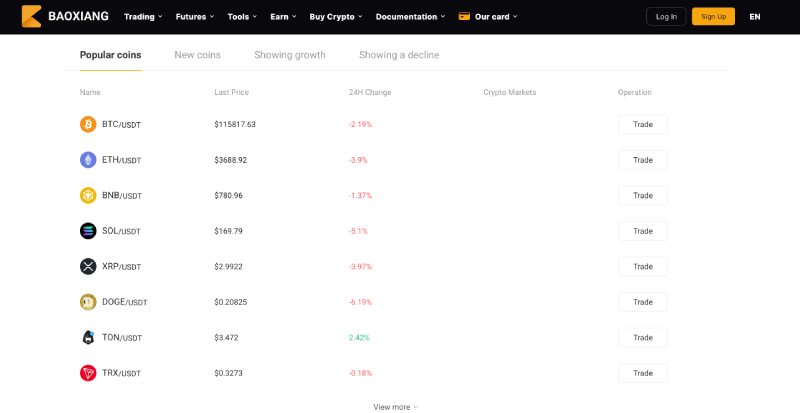Click the BTC/USDT pair name
This screenshot has width=800, height=413.
click(121, 125)
